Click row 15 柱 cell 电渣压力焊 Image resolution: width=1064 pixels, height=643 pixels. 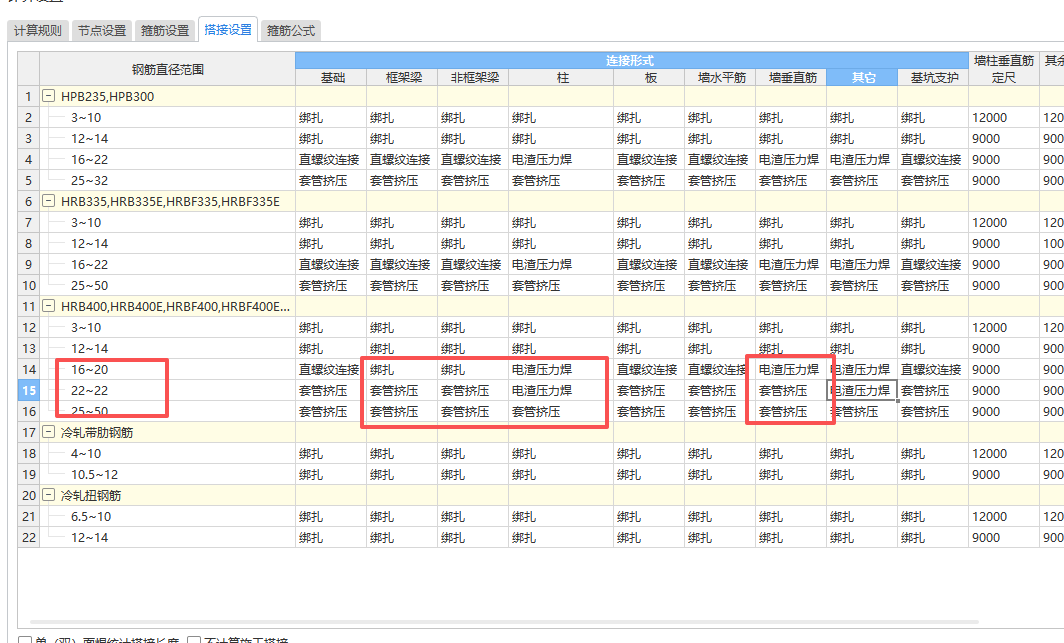tap(561, 391)
